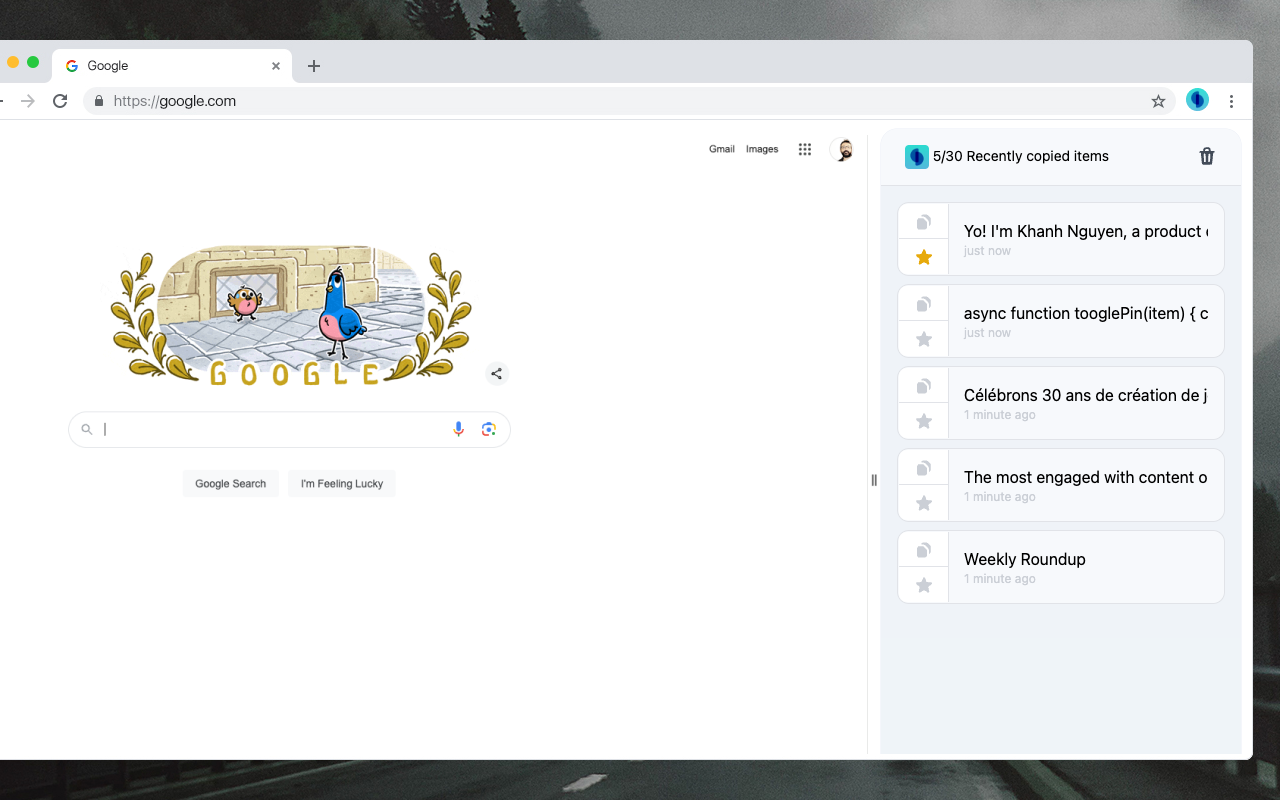Image resolution: width=1280 pixels, height=800 pixels.
Task: Open the Google account profile menu
Action: pyautogui.click(x=842, y=148)
